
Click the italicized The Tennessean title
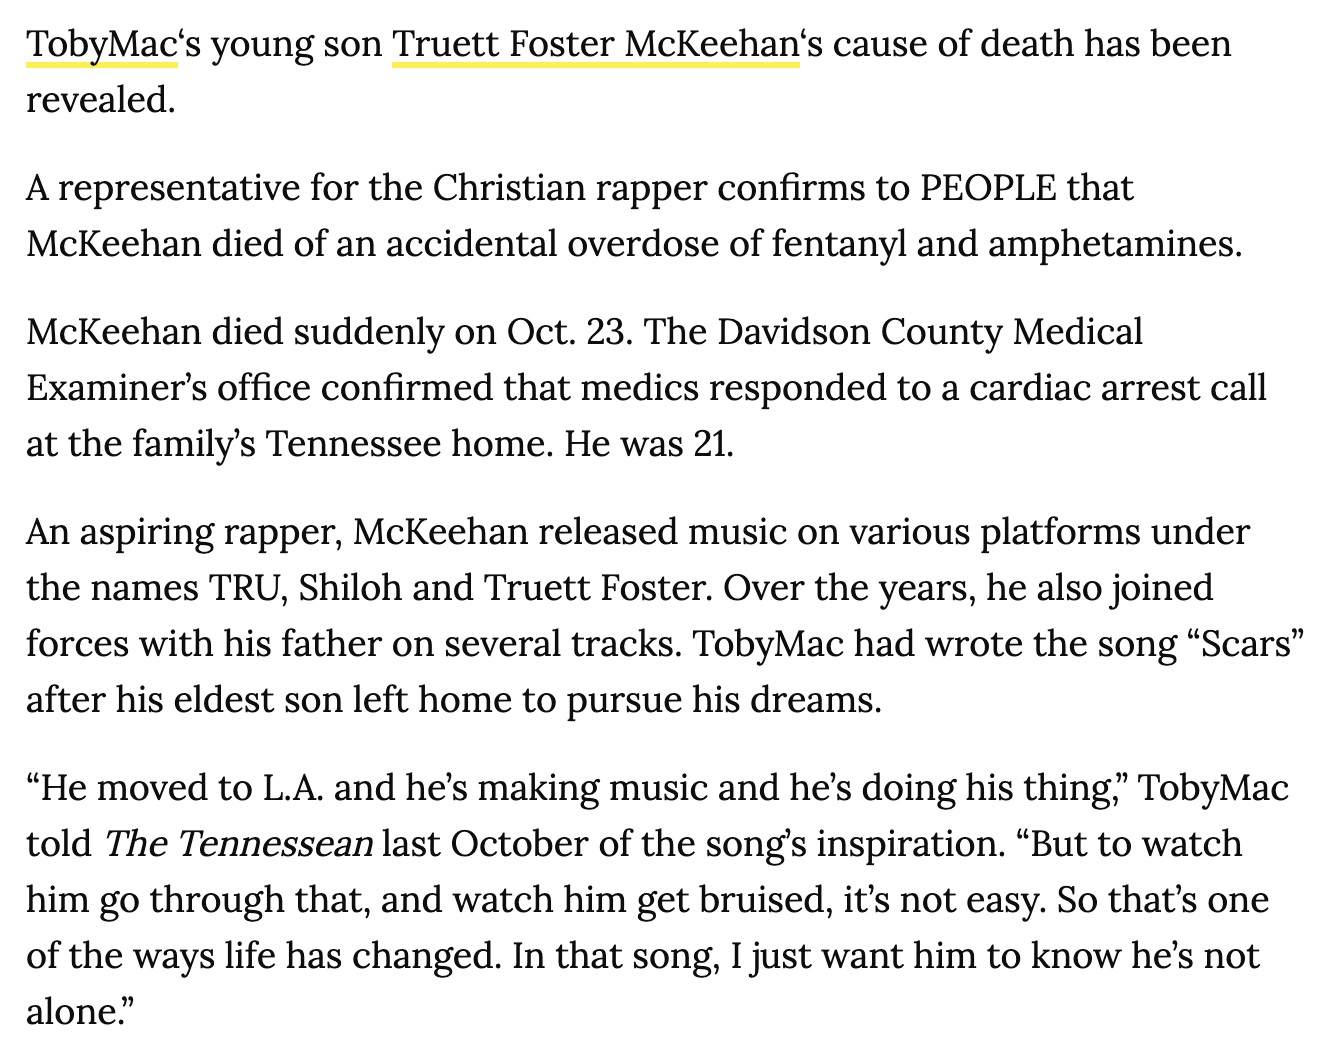(238, 844)
